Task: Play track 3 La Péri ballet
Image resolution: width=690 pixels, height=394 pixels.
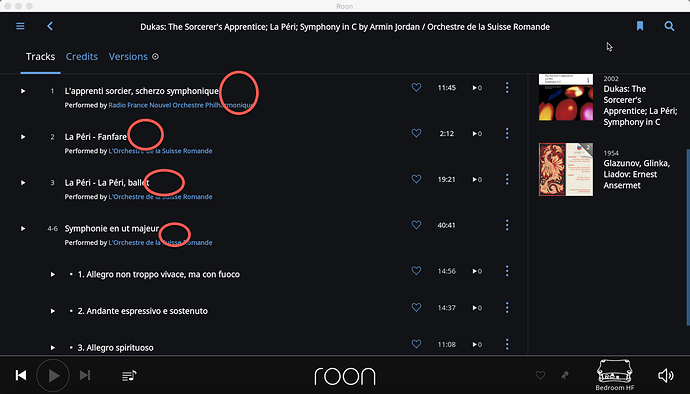Action: (x=23, y=183)
